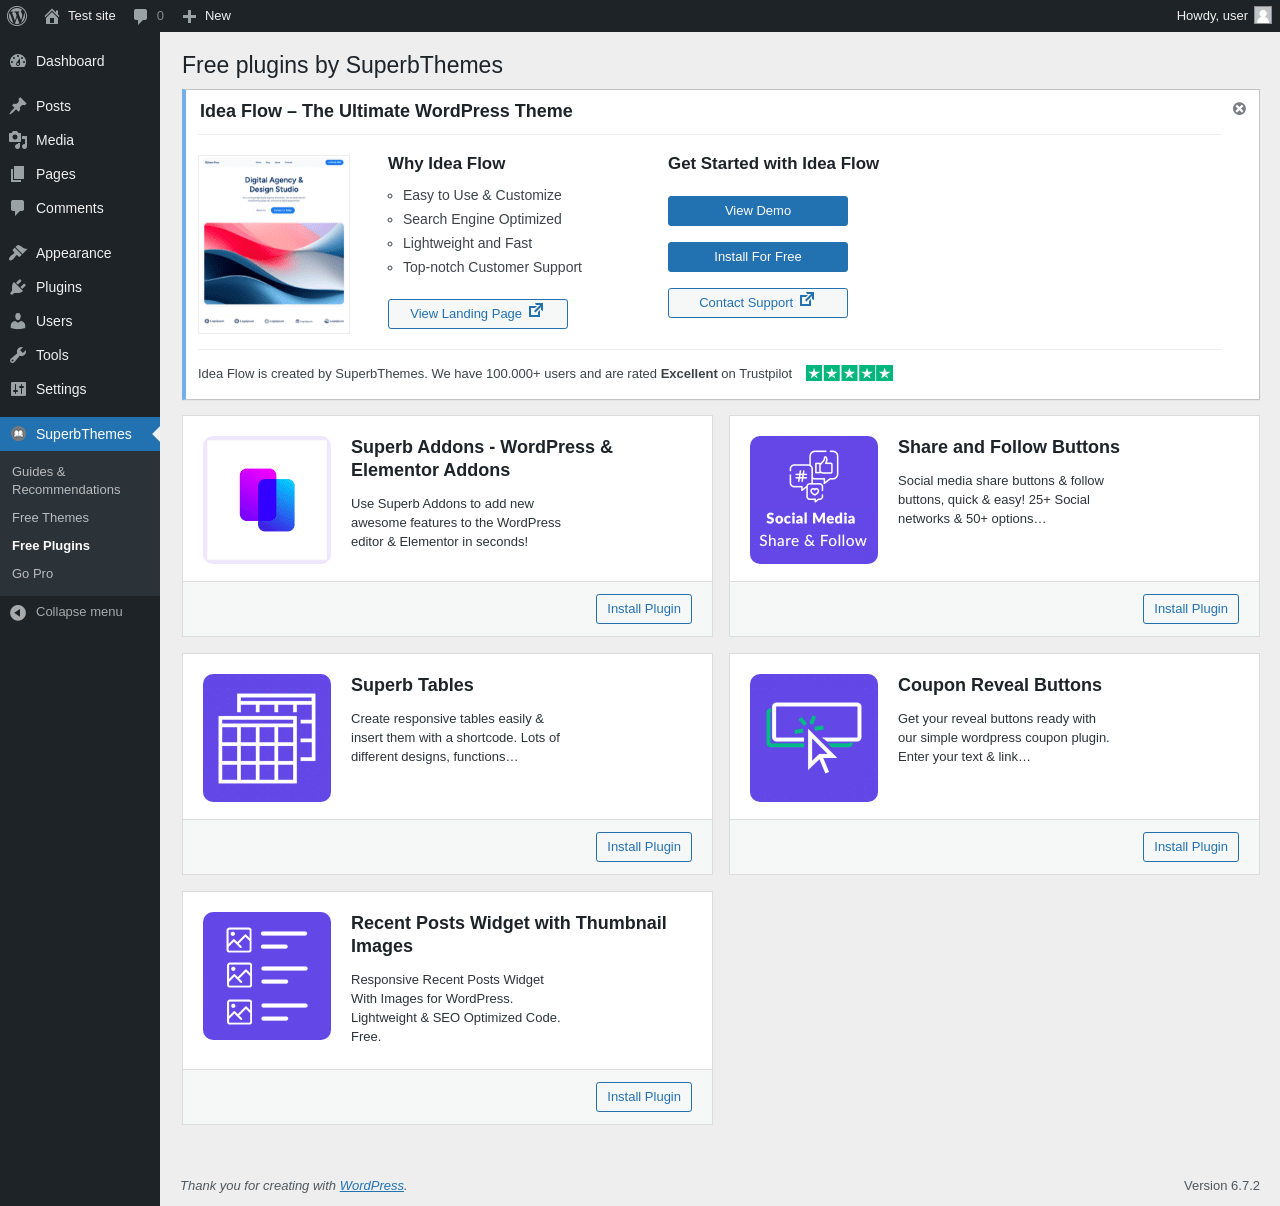
Task: Click Version 6.7.2 footer text
Action: pyautogui.click(x=1222, y=1186)
